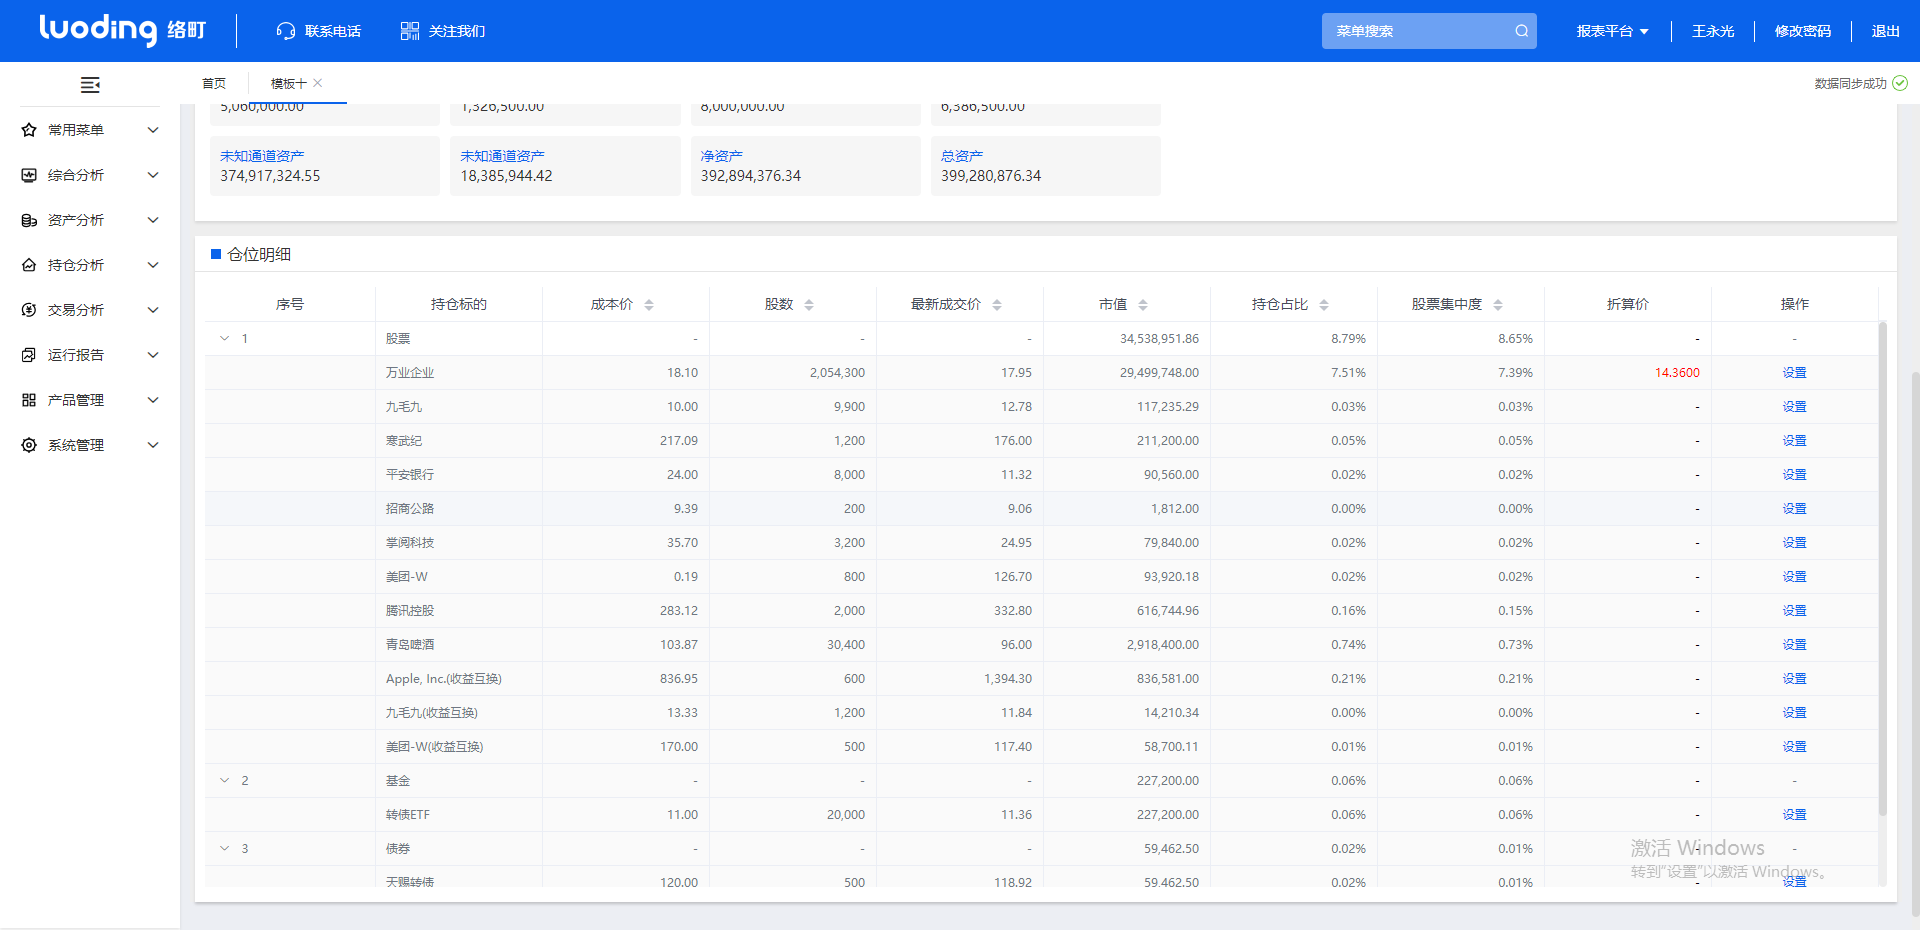
Task: Close the 模板十 tab
Action: 317,83
